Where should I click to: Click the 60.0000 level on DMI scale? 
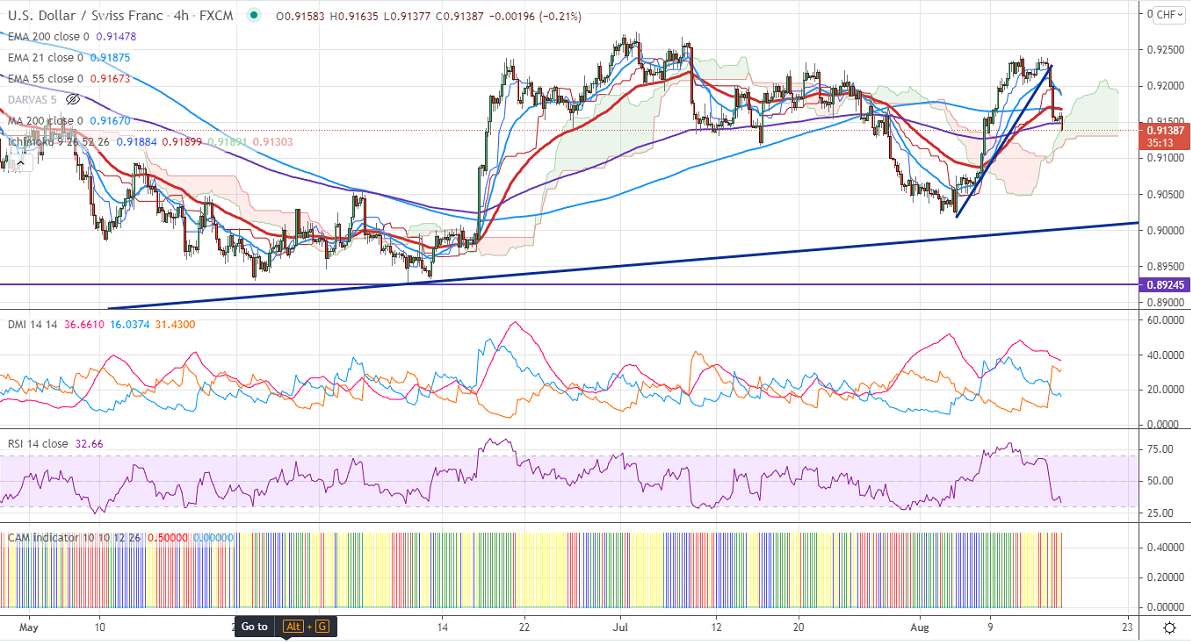(1164, 321)
